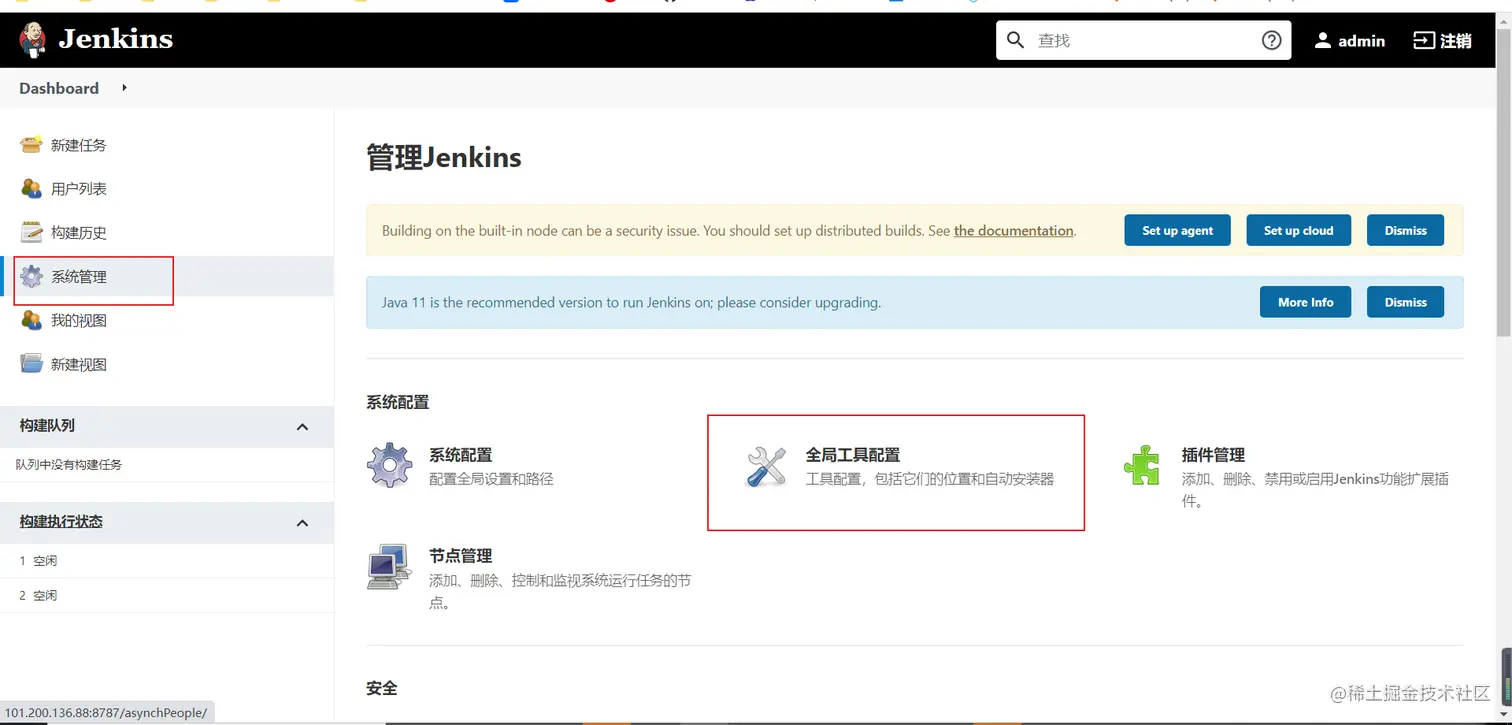Click More Info on the Java 11 notice
The image size is (1512, 725).
pos(1305,302)
